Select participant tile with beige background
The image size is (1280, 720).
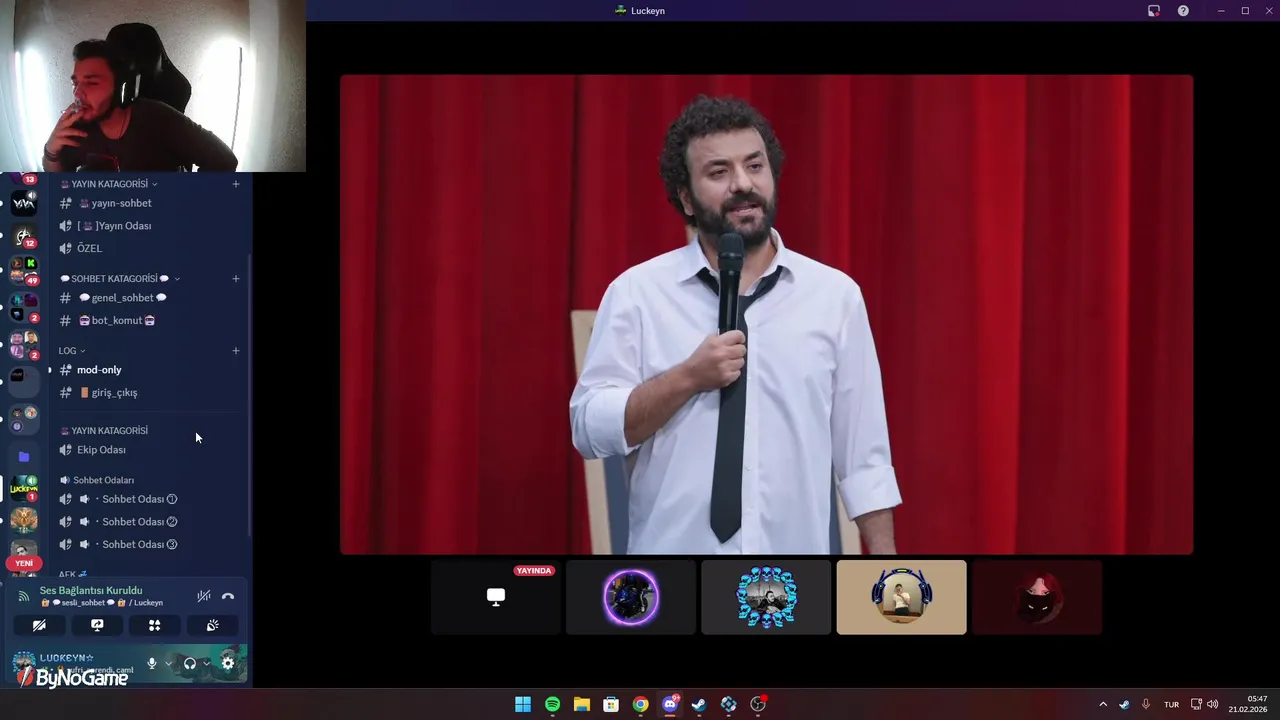[901, 597]
